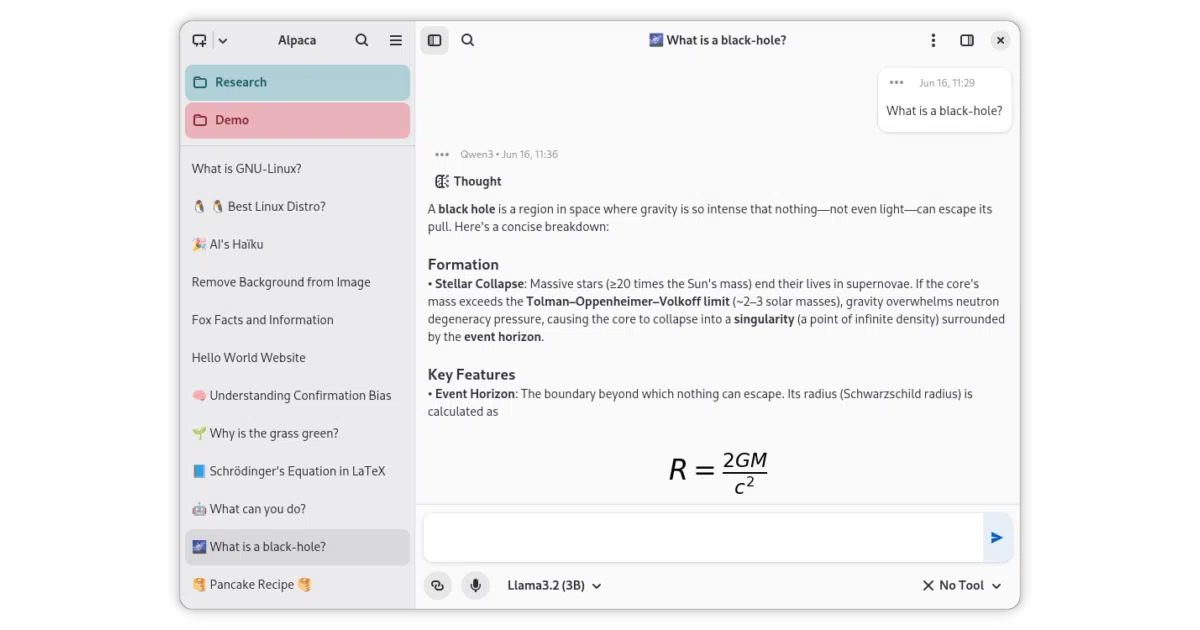Screen dimensions: 1200x630
Task: Open the new chat options dropdown arrow
Action: click(223, 41)
